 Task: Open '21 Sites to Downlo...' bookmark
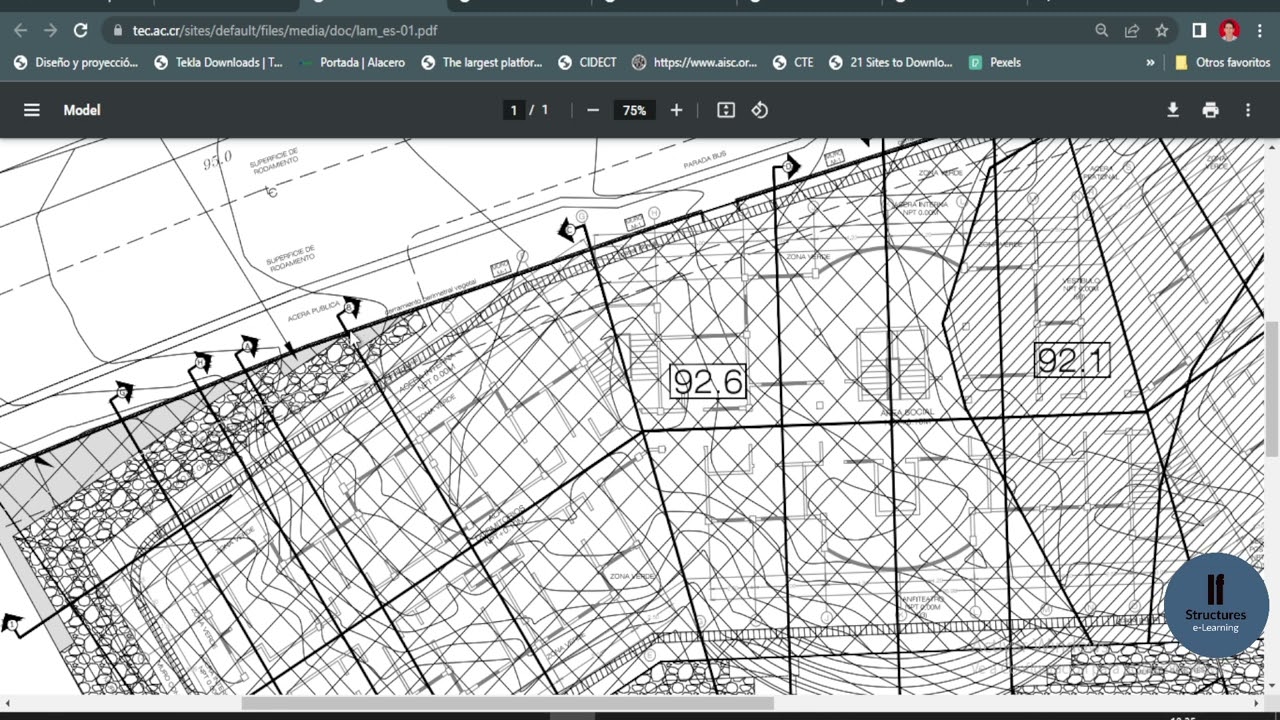click(x=890, y=62)
